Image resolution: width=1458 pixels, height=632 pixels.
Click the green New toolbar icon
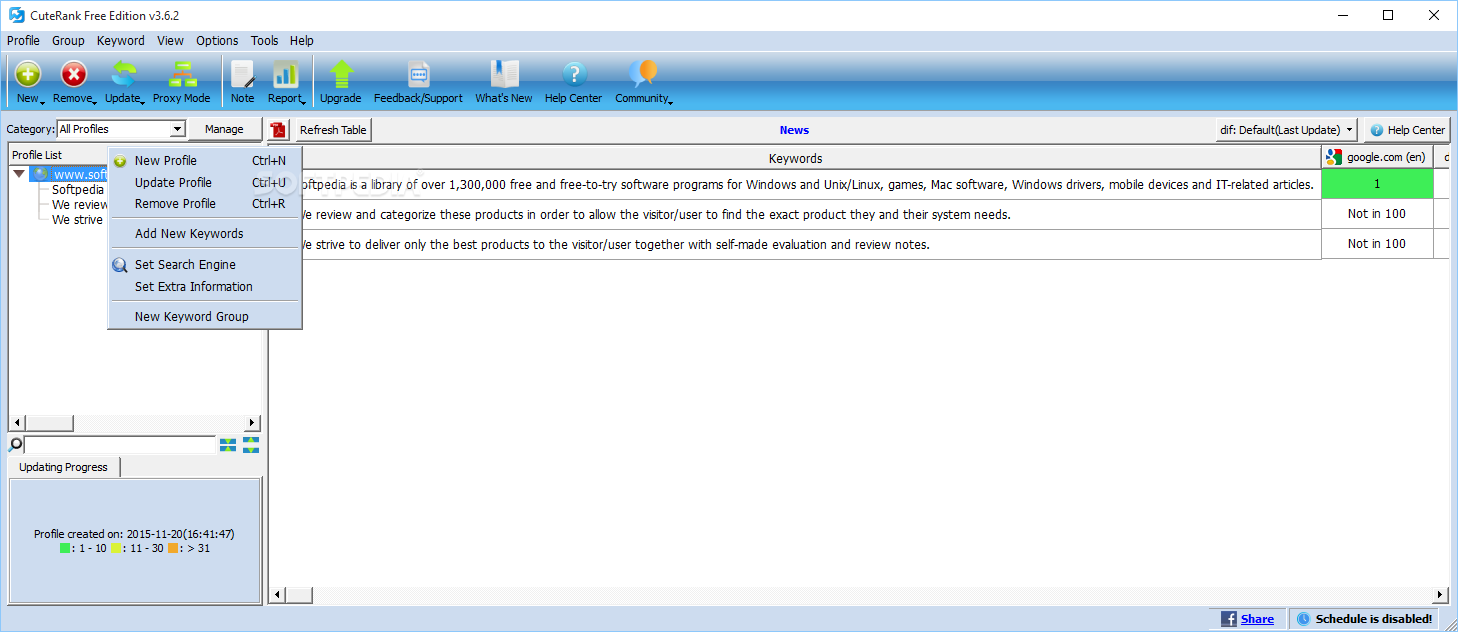pos(28,74)
